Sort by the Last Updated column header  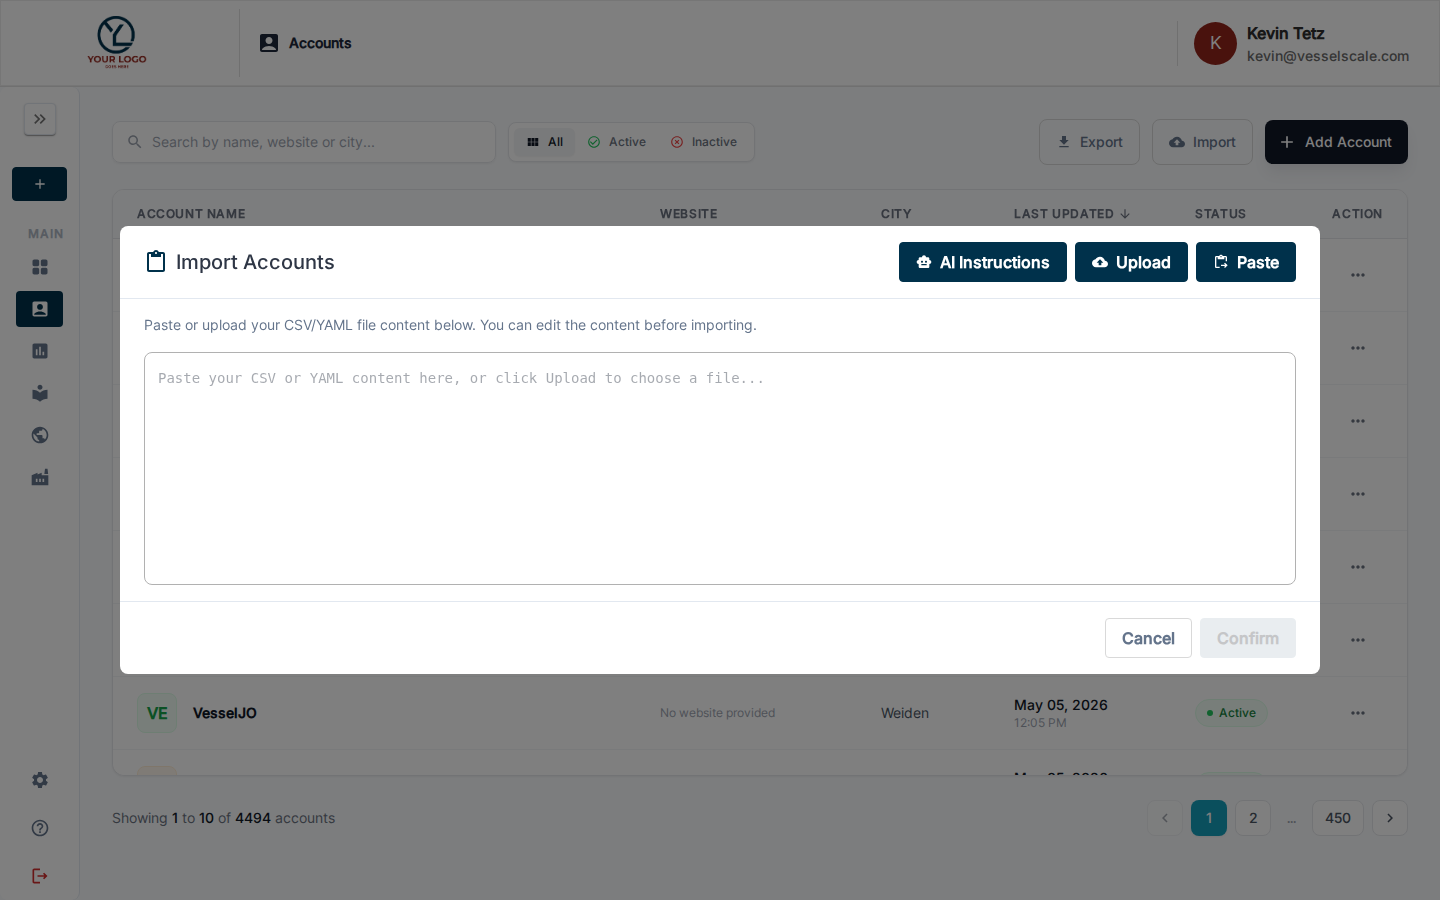pos(1072,214)
